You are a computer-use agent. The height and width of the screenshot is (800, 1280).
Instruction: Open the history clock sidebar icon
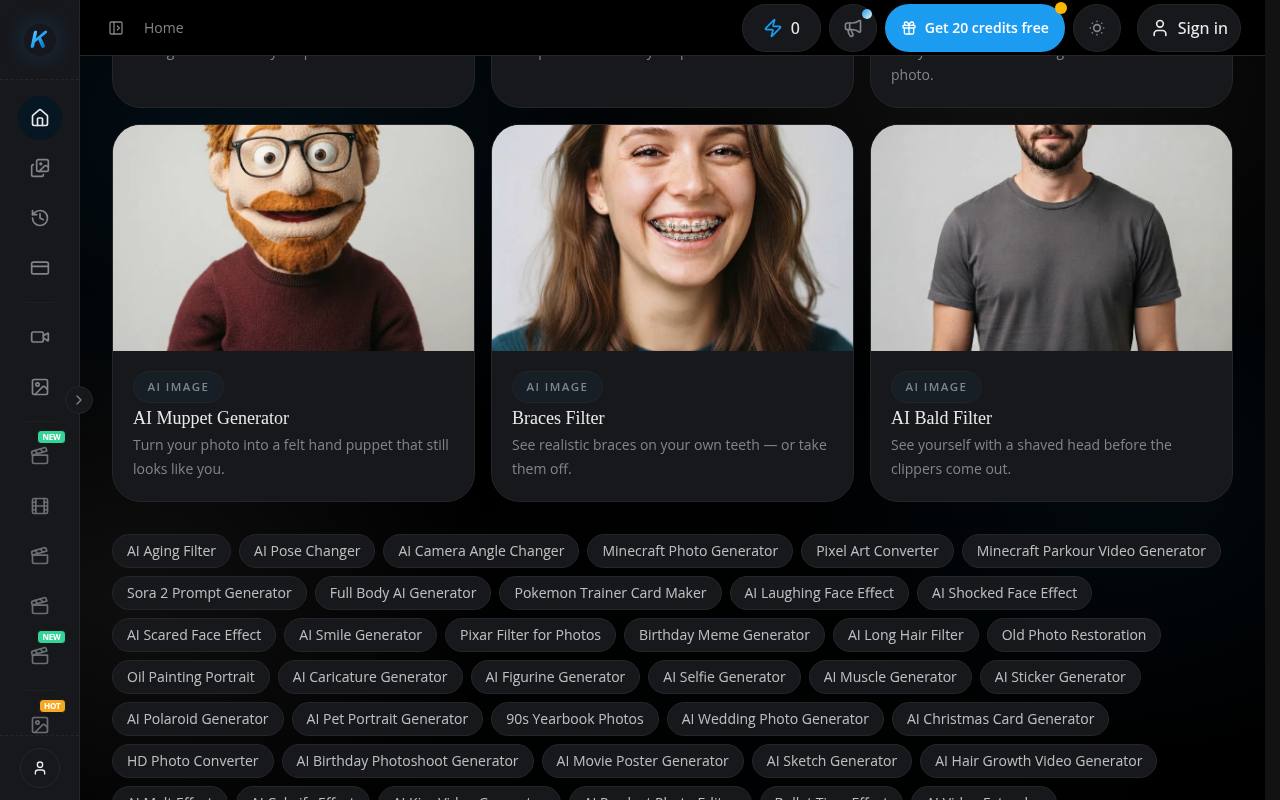(x=40, y=218)
